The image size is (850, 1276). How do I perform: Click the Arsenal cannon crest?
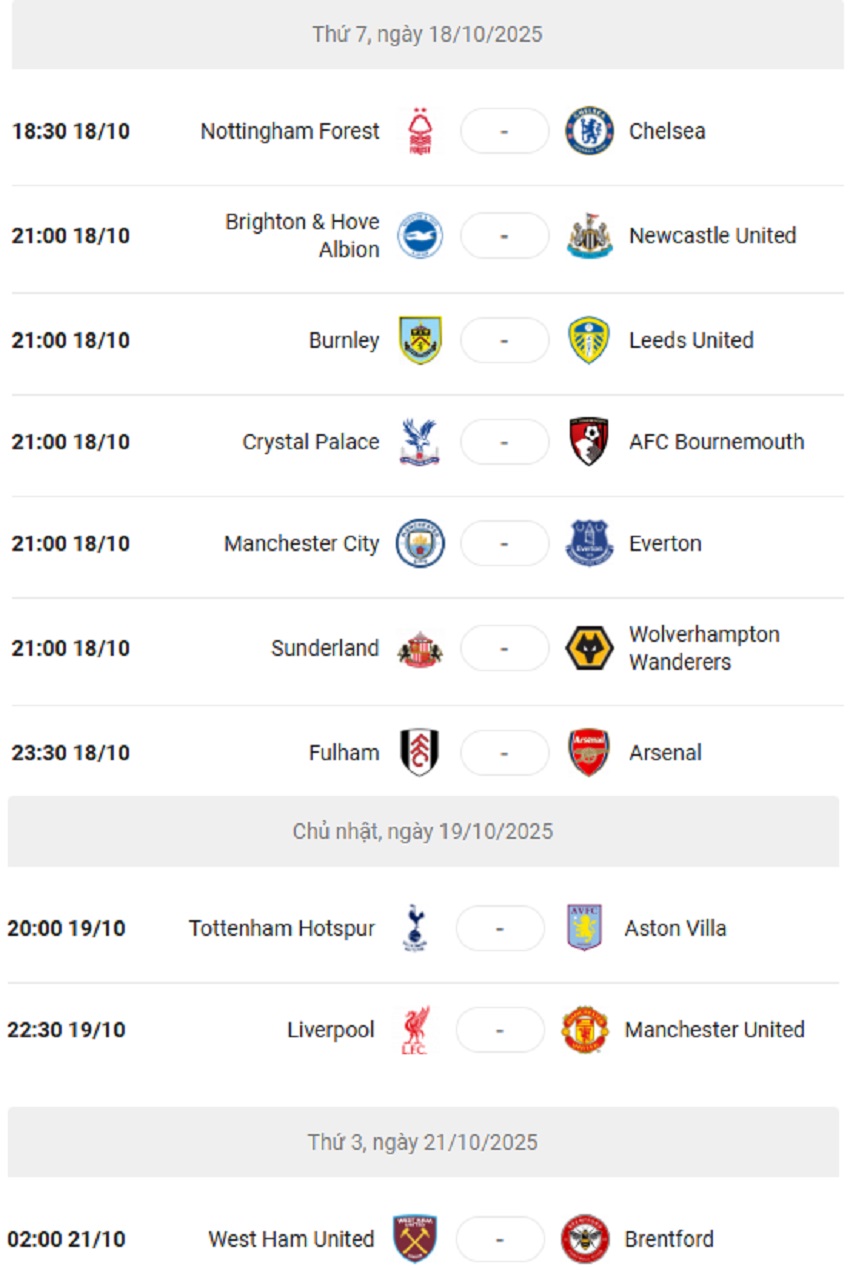[x=589, y=753]
